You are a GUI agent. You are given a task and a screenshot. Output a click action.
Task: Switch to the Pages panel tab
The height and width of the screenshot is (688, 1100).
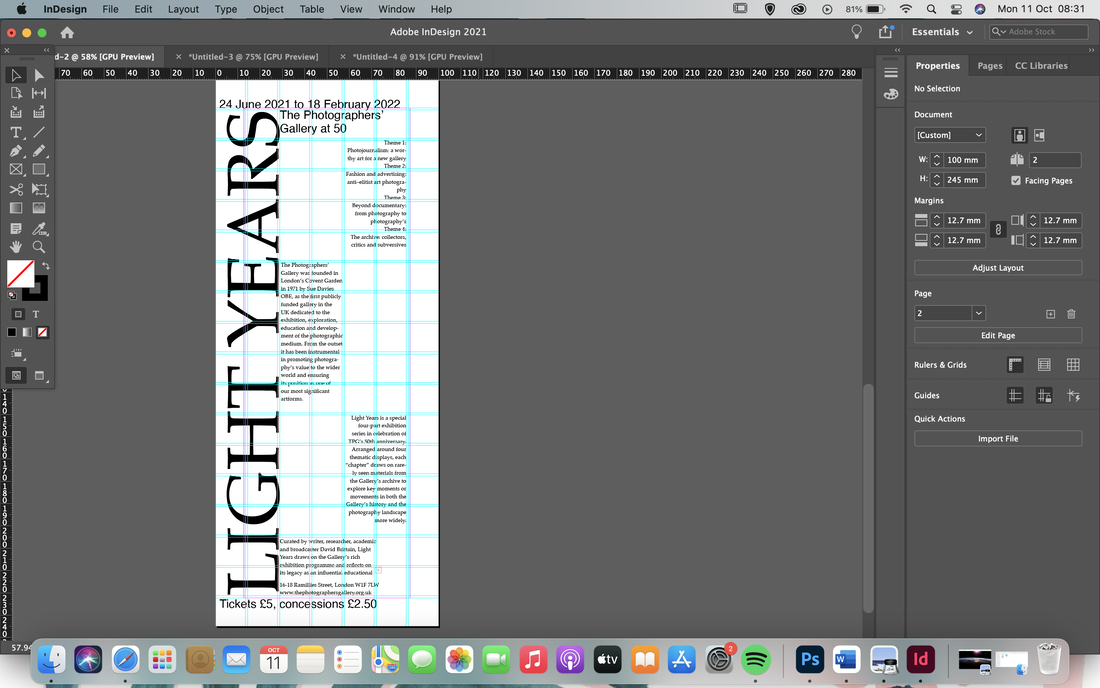(989, 65)
